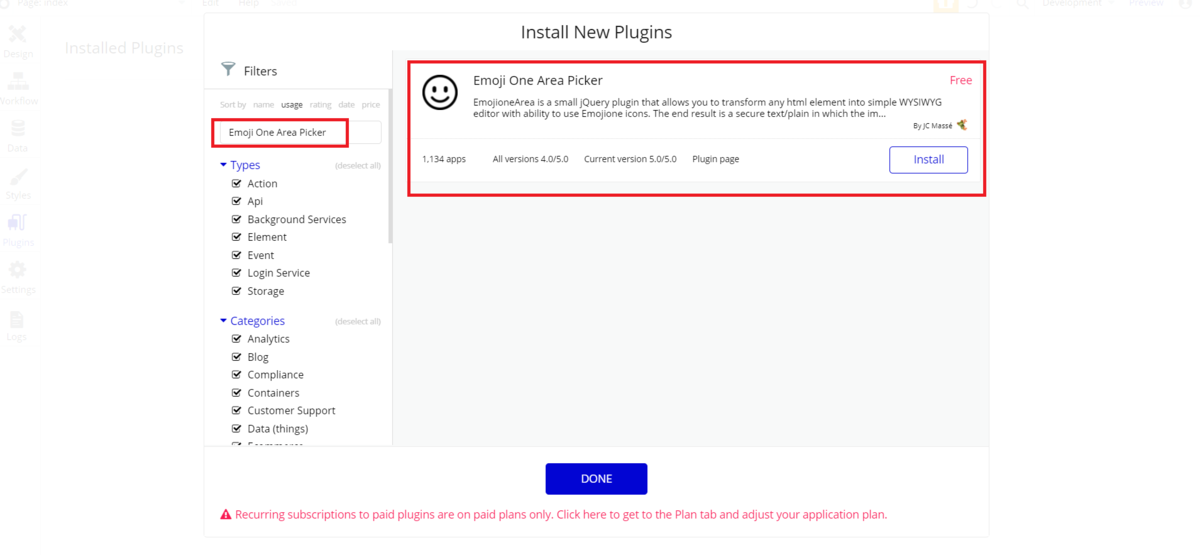1200x555 pixels.
Task: Uncheck the Compliance category checkbox
Action: click(237, 375)
